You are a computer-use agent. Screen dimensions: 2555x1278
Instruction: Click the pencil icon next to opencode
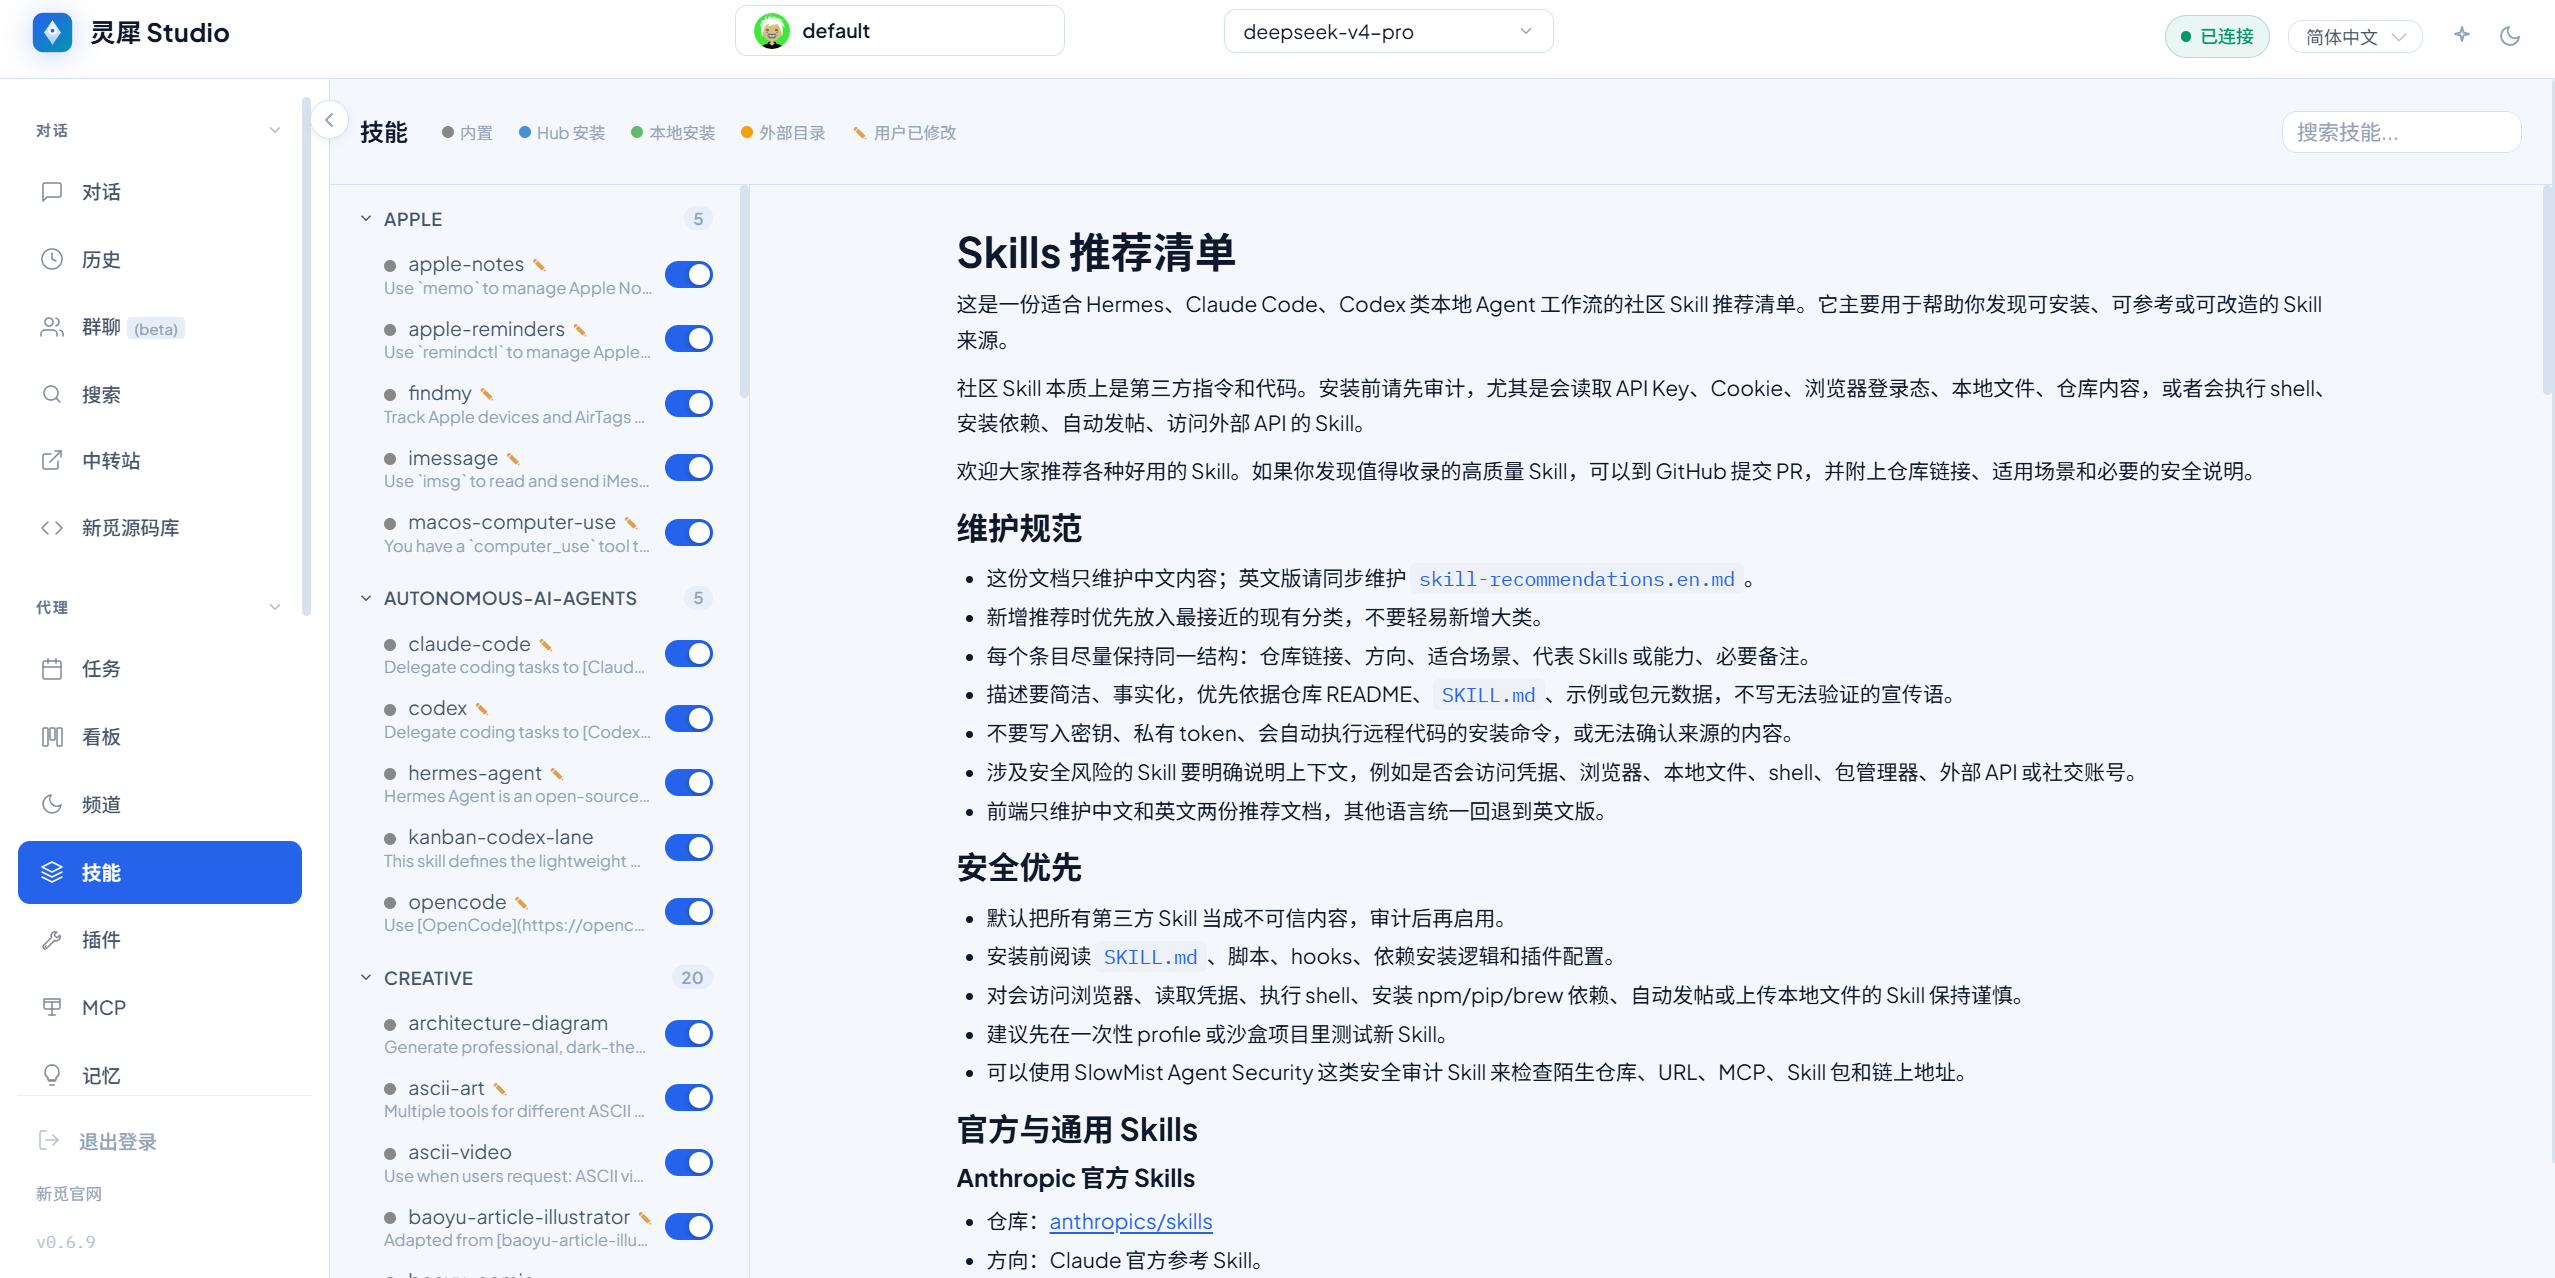(521, 903)
